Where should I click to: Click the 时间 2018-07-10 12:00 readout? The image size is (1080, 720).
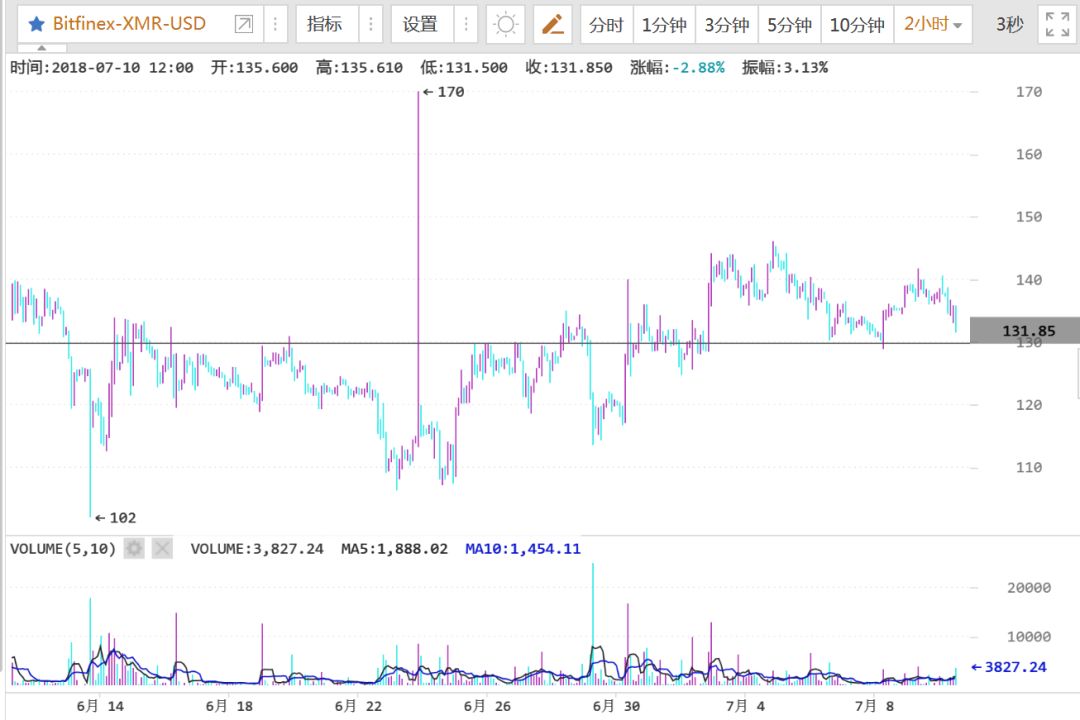pos(101,68)
